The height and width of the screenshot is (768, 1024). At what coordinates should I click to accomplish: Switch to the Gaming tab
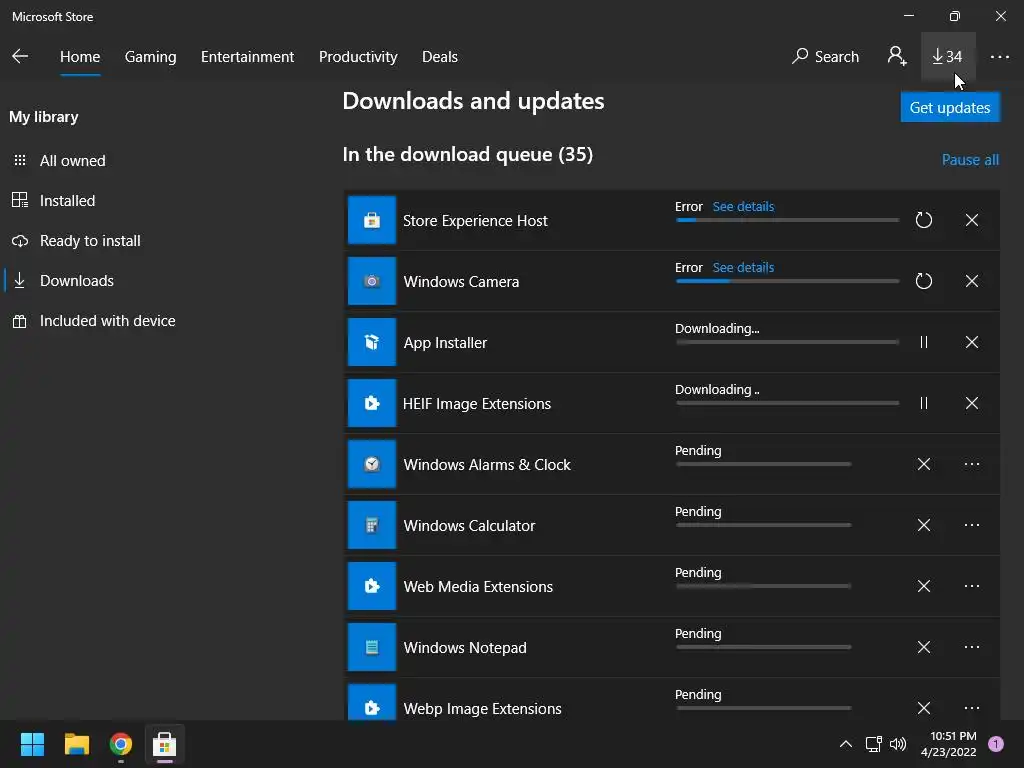(150, 57)
